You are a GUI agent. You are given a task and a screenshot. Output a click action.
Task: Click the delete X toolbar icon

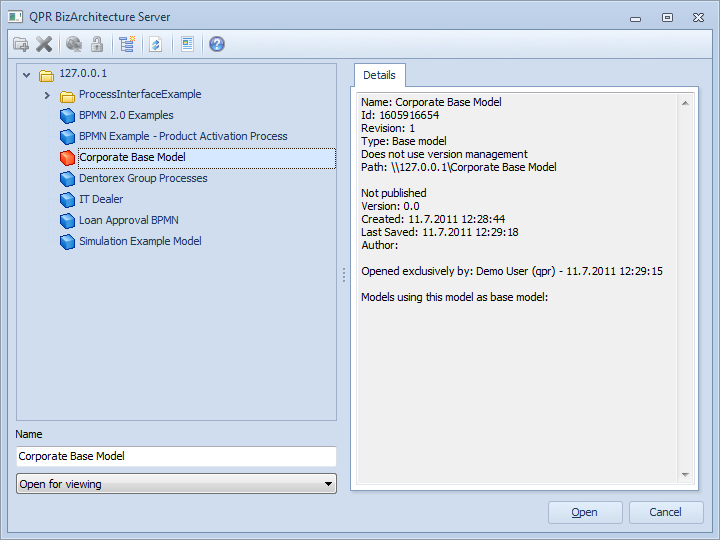point(44,44)
